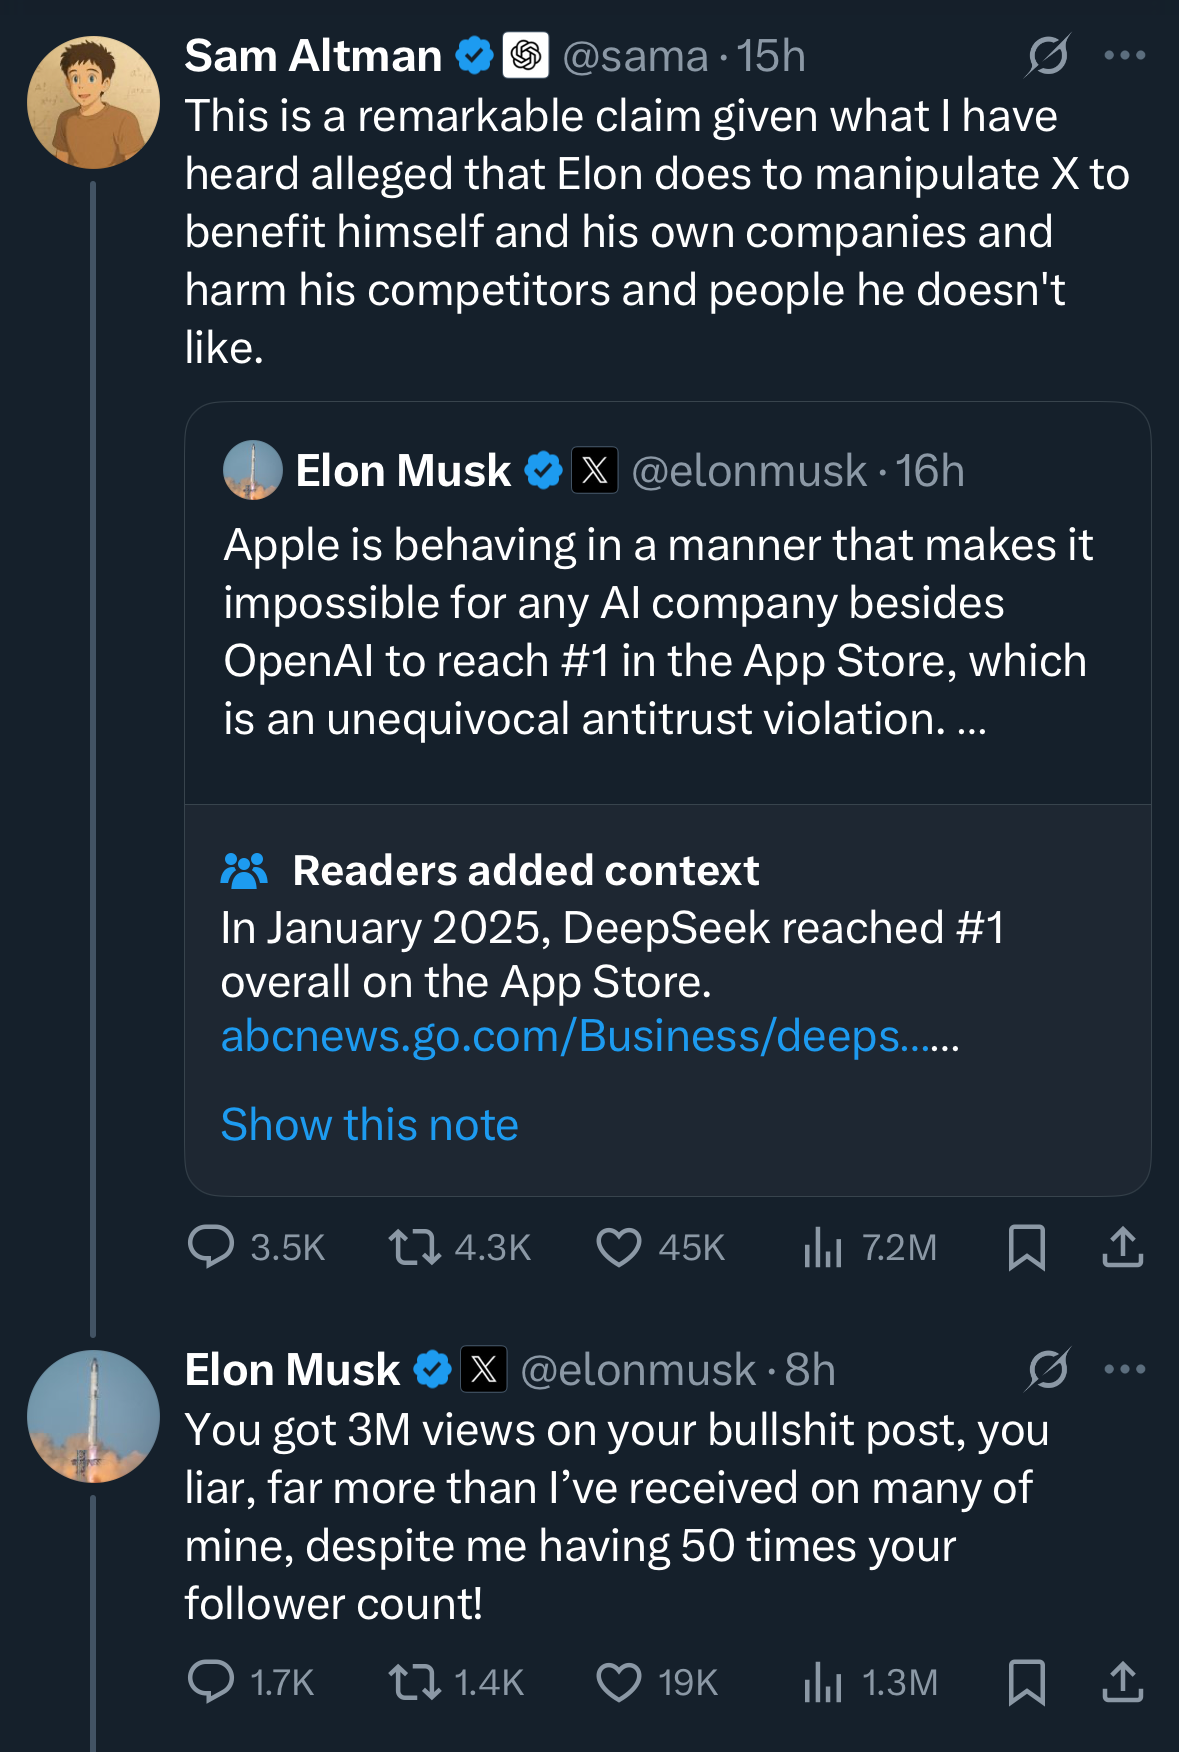Like Sam Altman's post with 45K likes

[x=619, y=1247]
